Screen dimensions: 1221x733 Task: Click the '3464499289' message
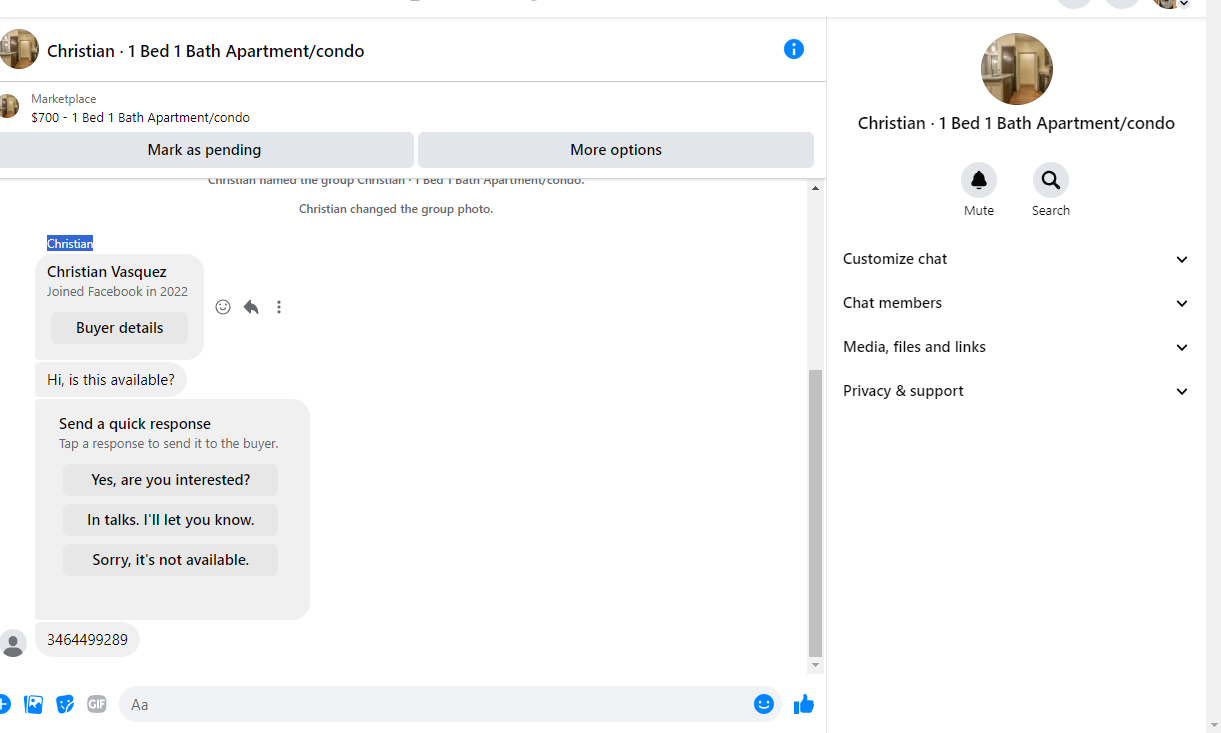coord(87,640)
